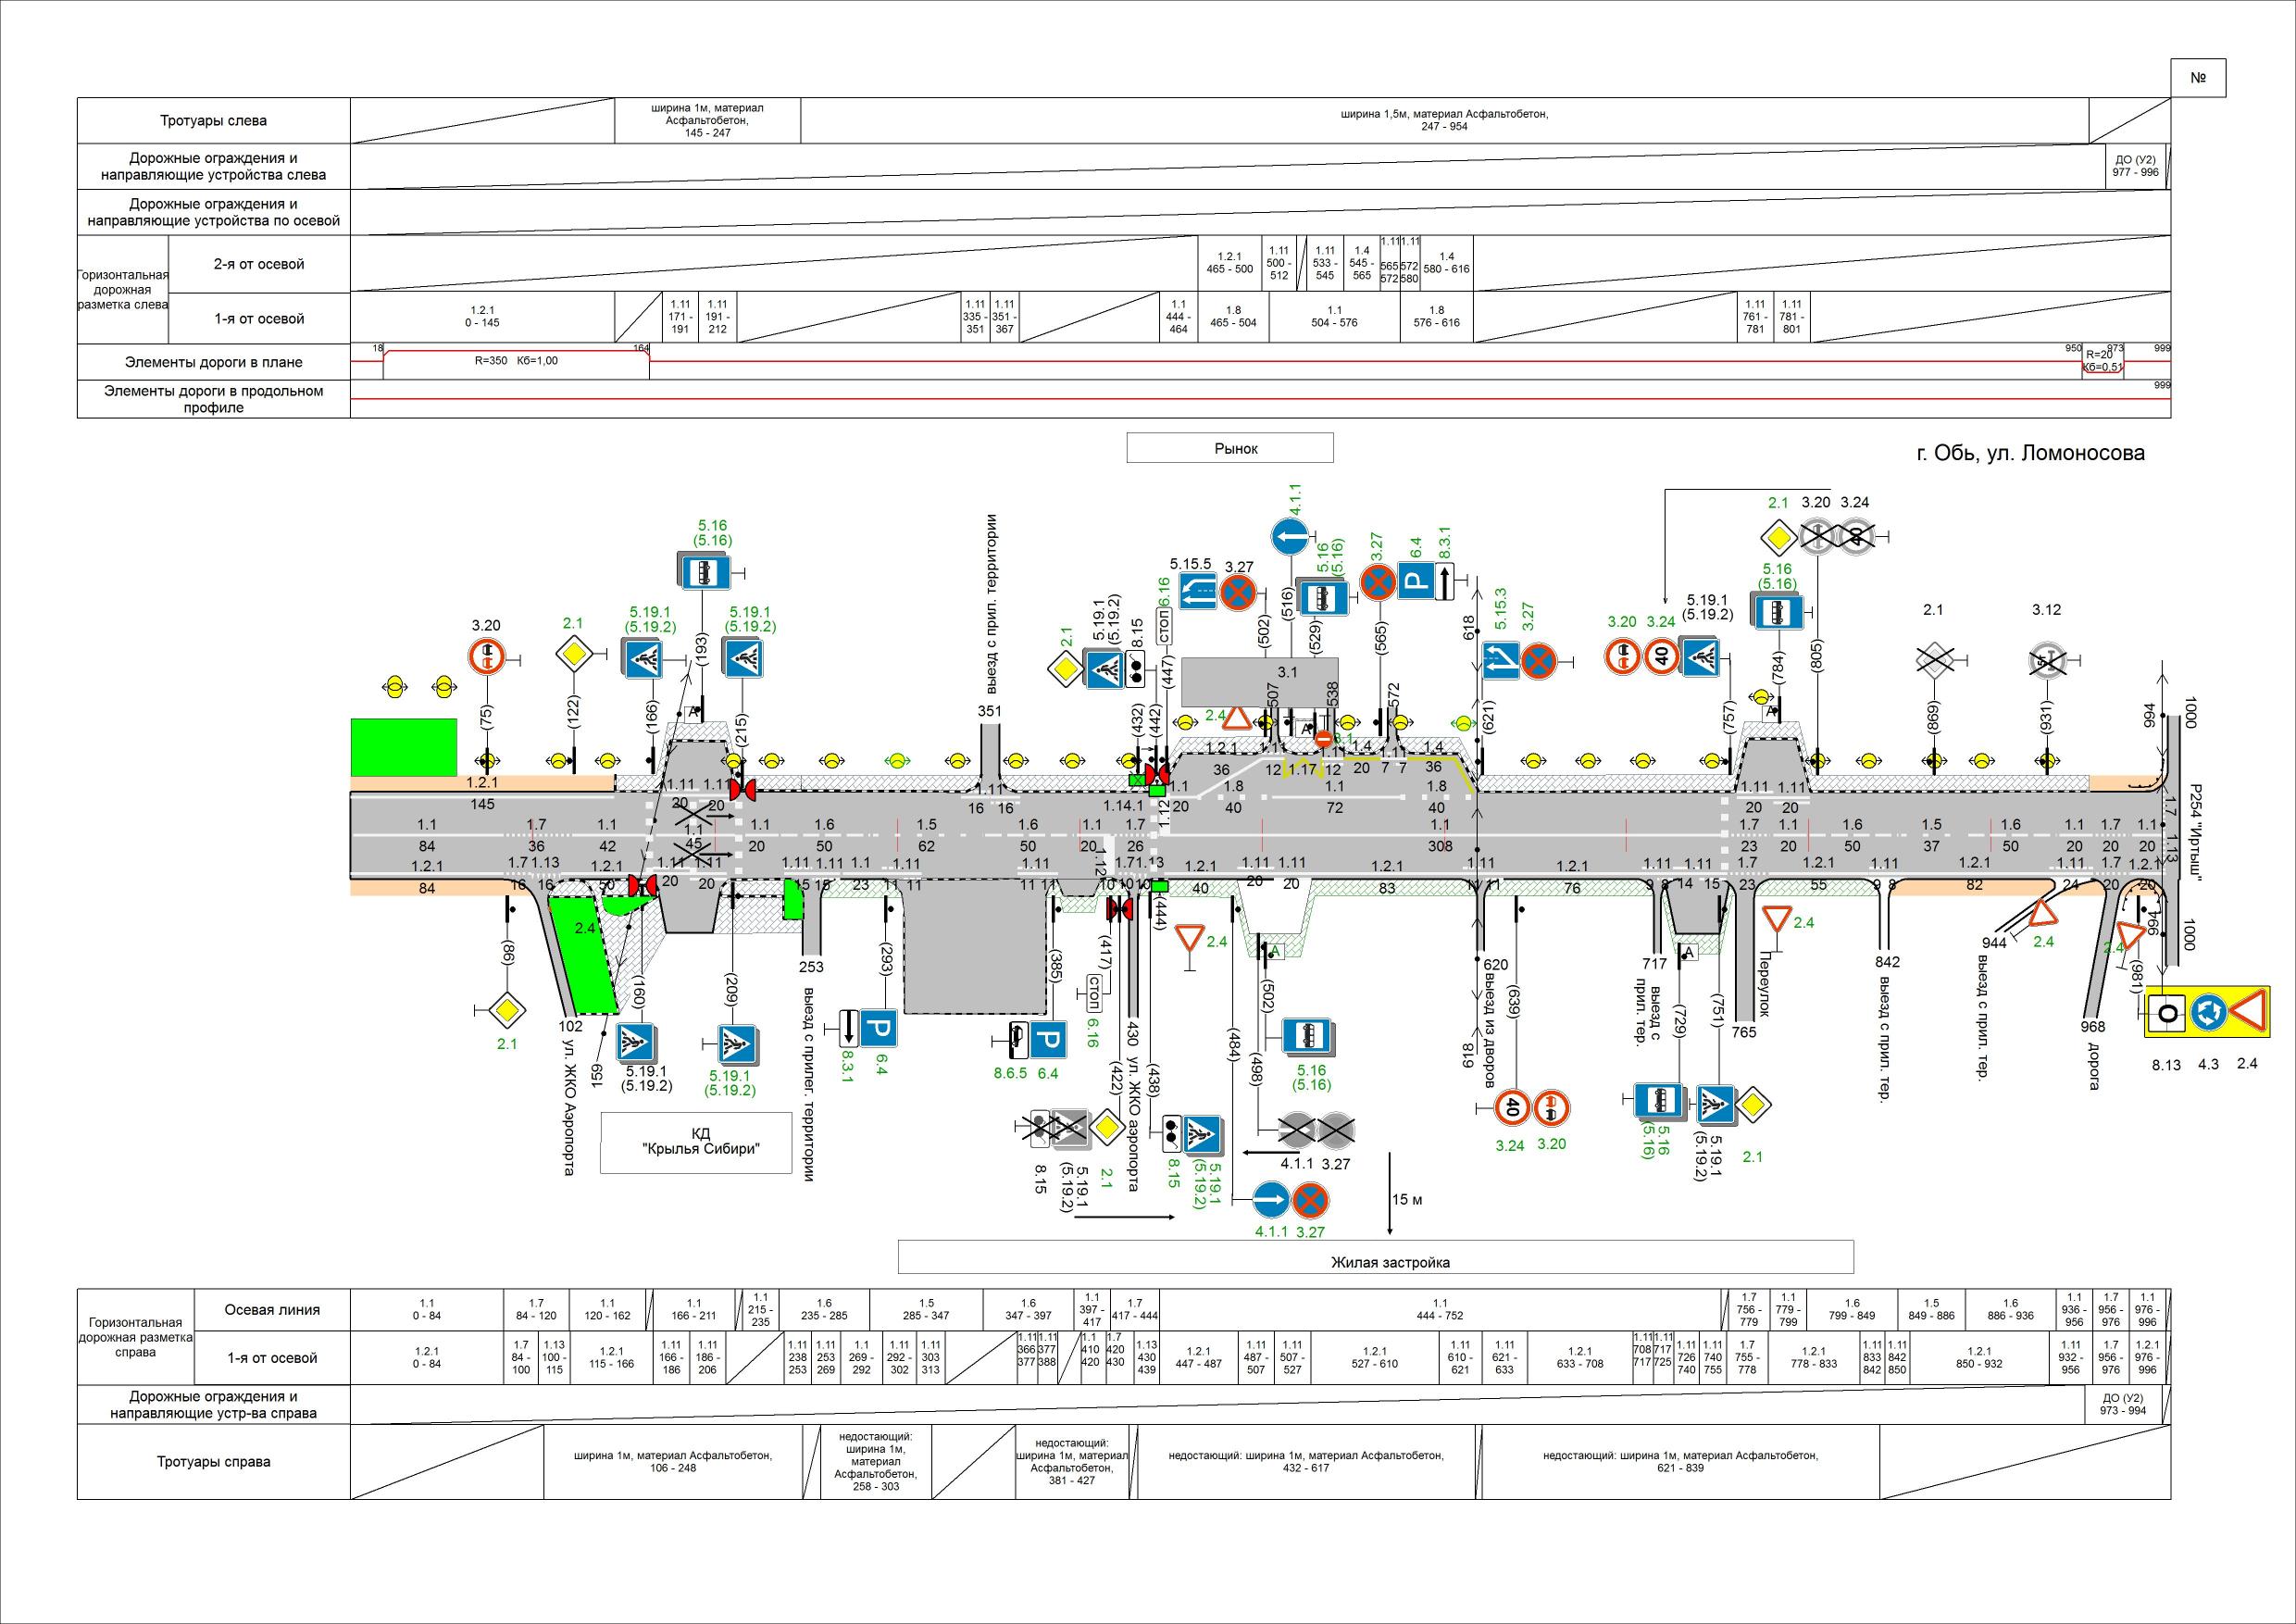Select the crossed-out 2.1 sign above pole (898)
The height and width of the screenshot is (1624, 2296).
pyautogui.click(x=1934, y=659)
